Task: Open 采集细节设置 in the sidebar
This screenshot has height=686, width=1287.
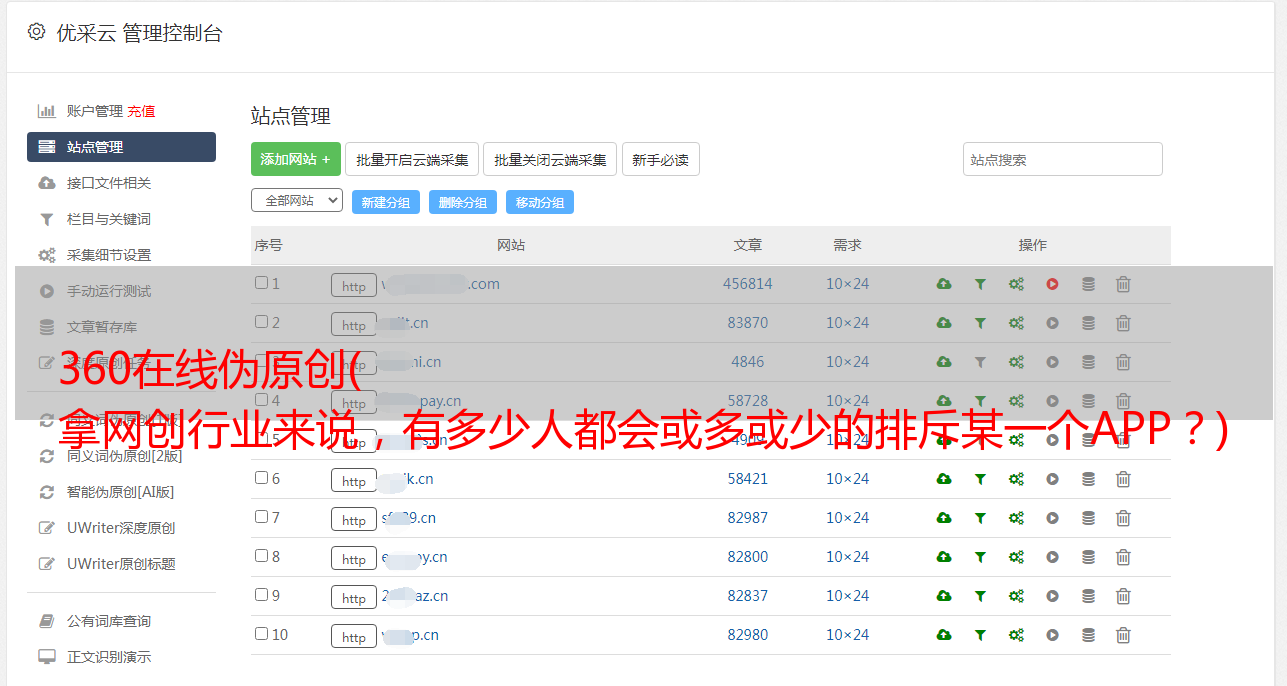Action: pyautogui.click(x=109, y=255)
